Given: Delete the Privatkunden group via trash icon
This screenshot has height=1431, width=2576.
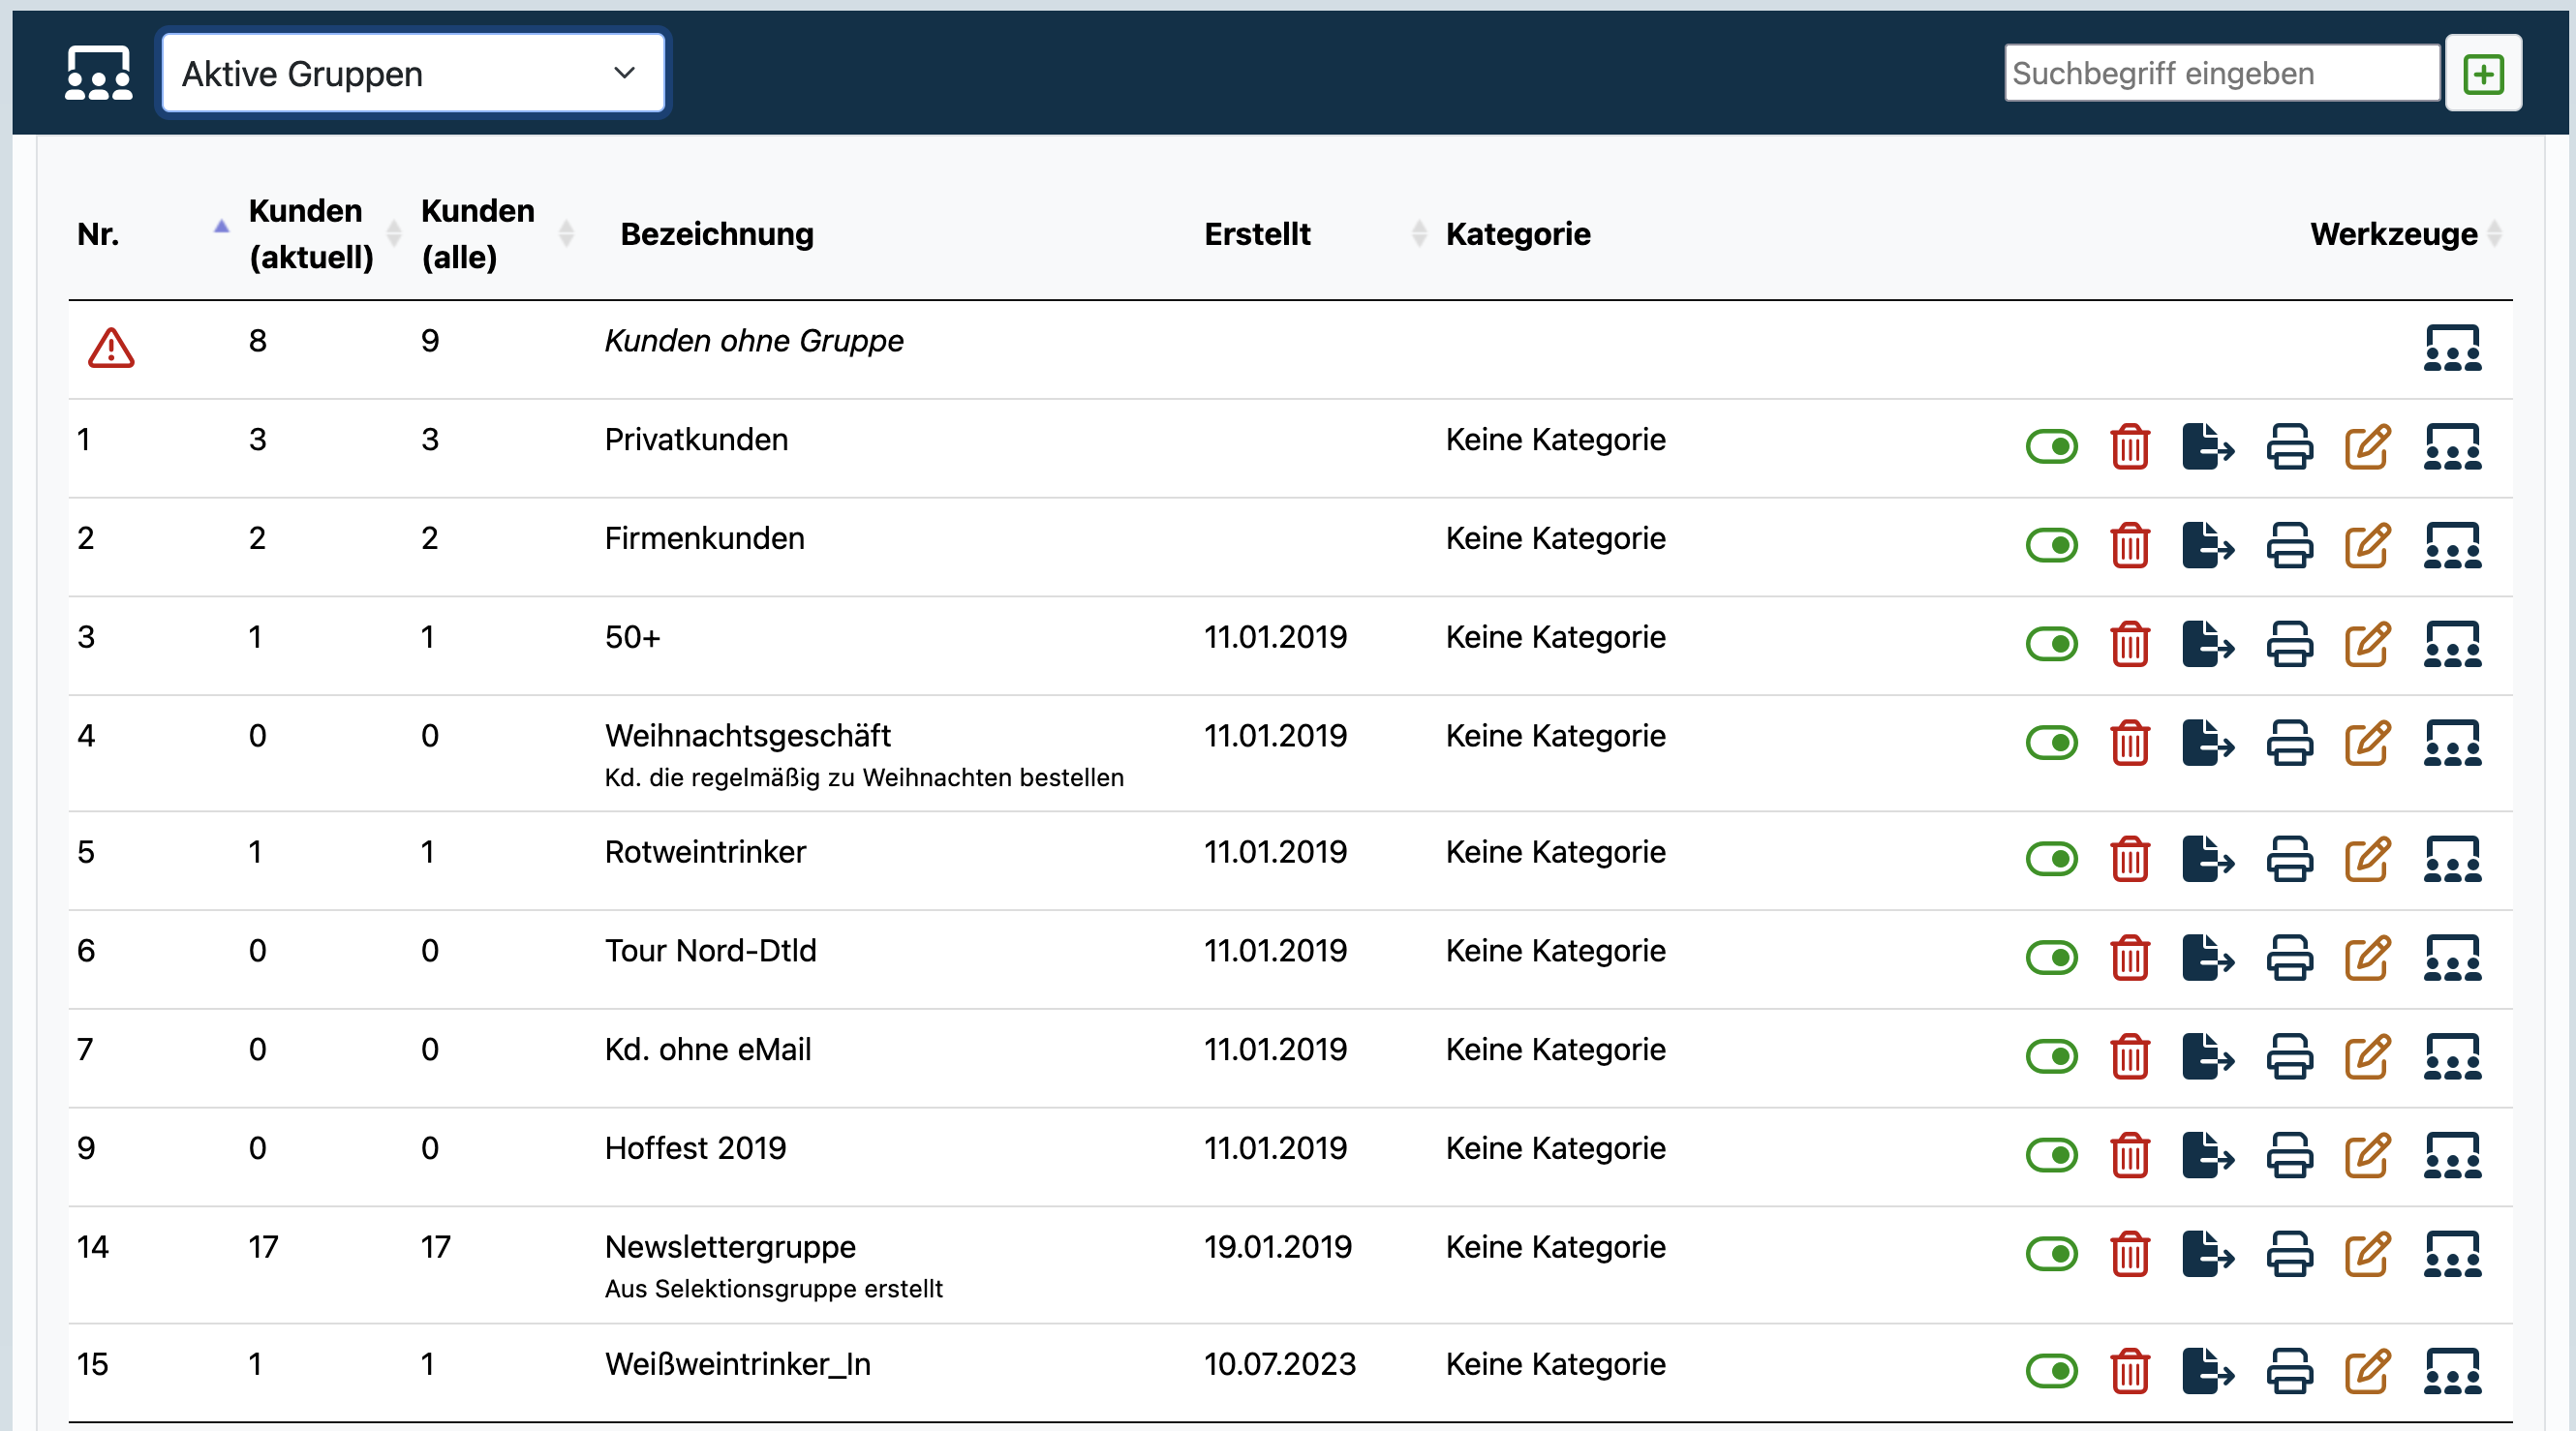Looking at the screenshot, I should click(x=2129, y=447).
